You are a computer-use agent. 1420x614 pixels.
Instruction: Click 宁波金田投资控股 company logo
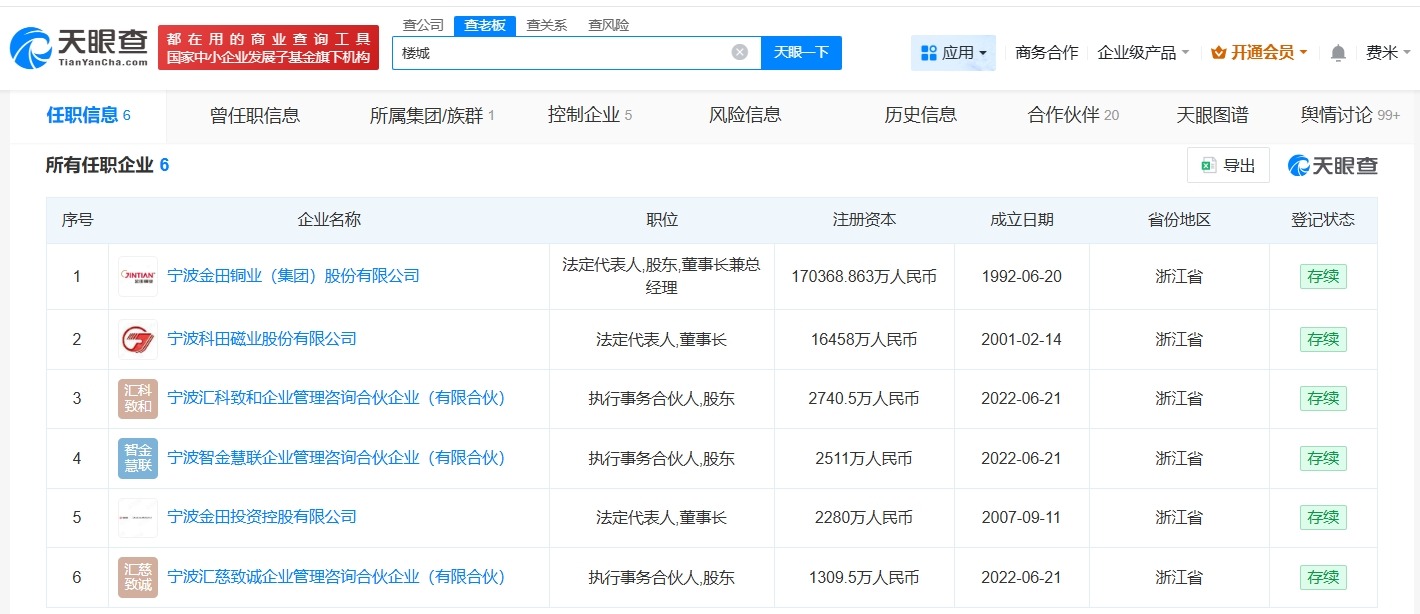tap(137, 517)
